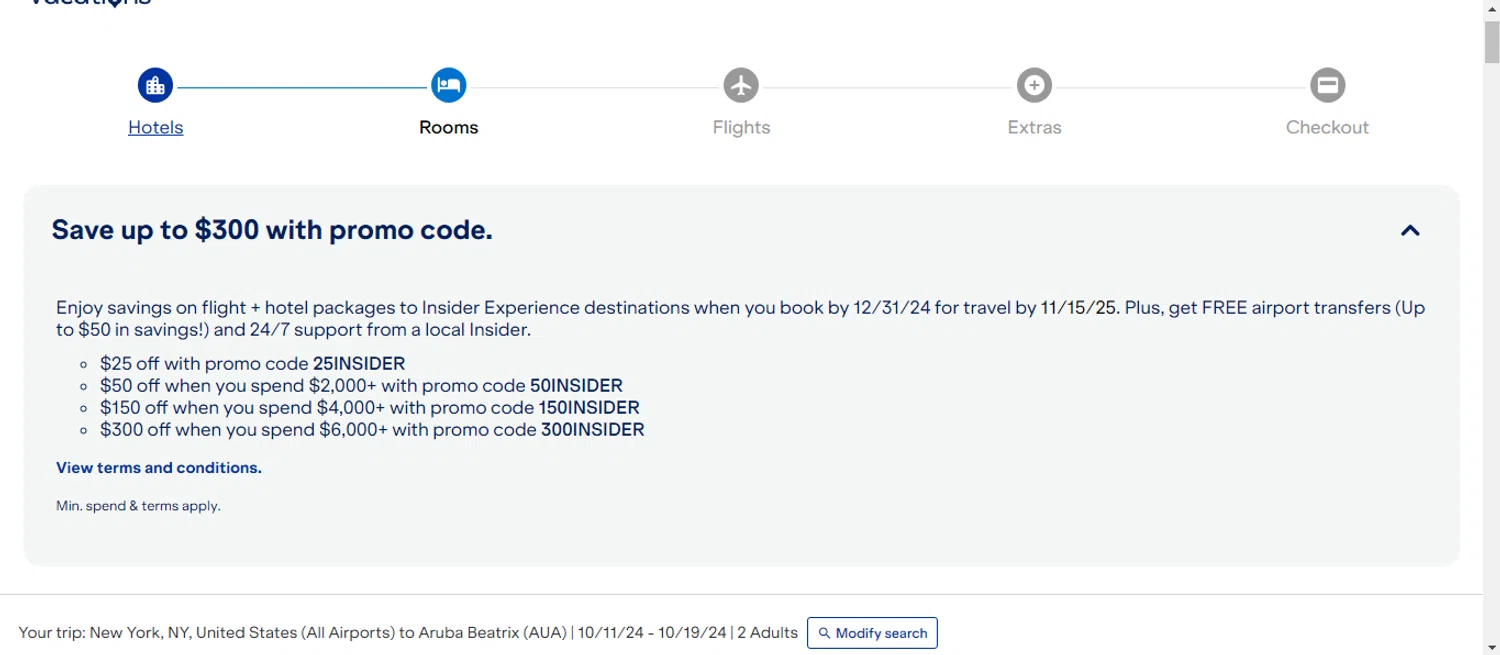1500x655 pixels.
Task: Click the Modify search button
Action: click(872, 633)
